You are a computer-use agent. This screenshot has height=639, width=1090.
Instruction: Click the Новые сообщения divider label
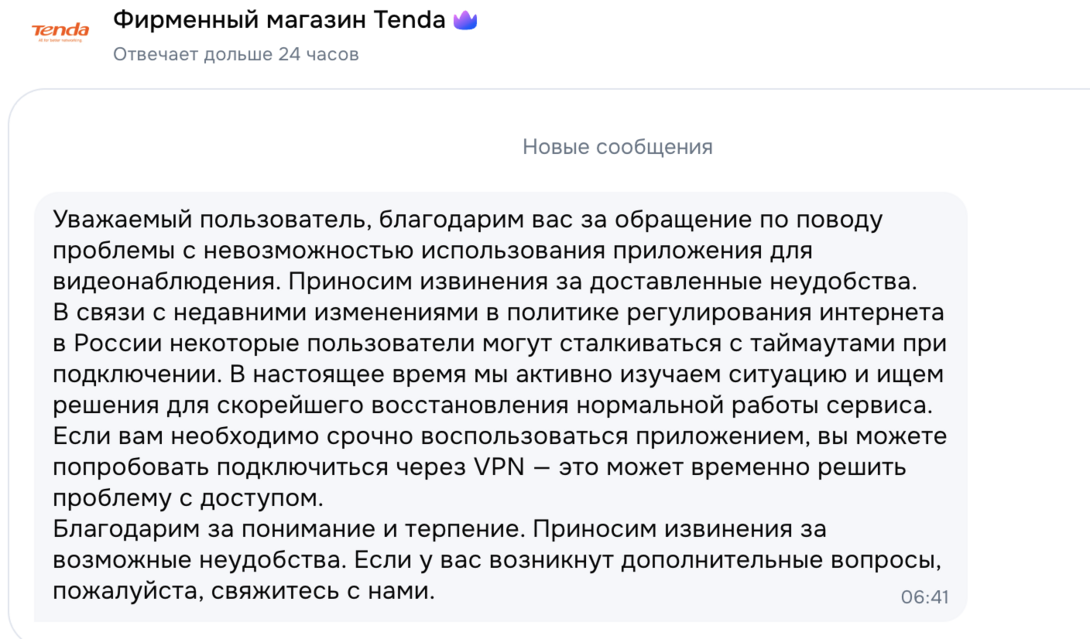tap(617, 147)
